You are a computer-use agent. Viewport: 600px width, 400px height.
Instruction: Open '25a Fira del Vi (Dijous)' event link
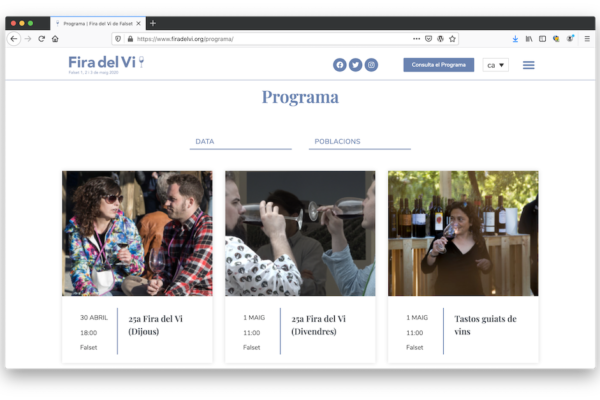coord(155,325)
